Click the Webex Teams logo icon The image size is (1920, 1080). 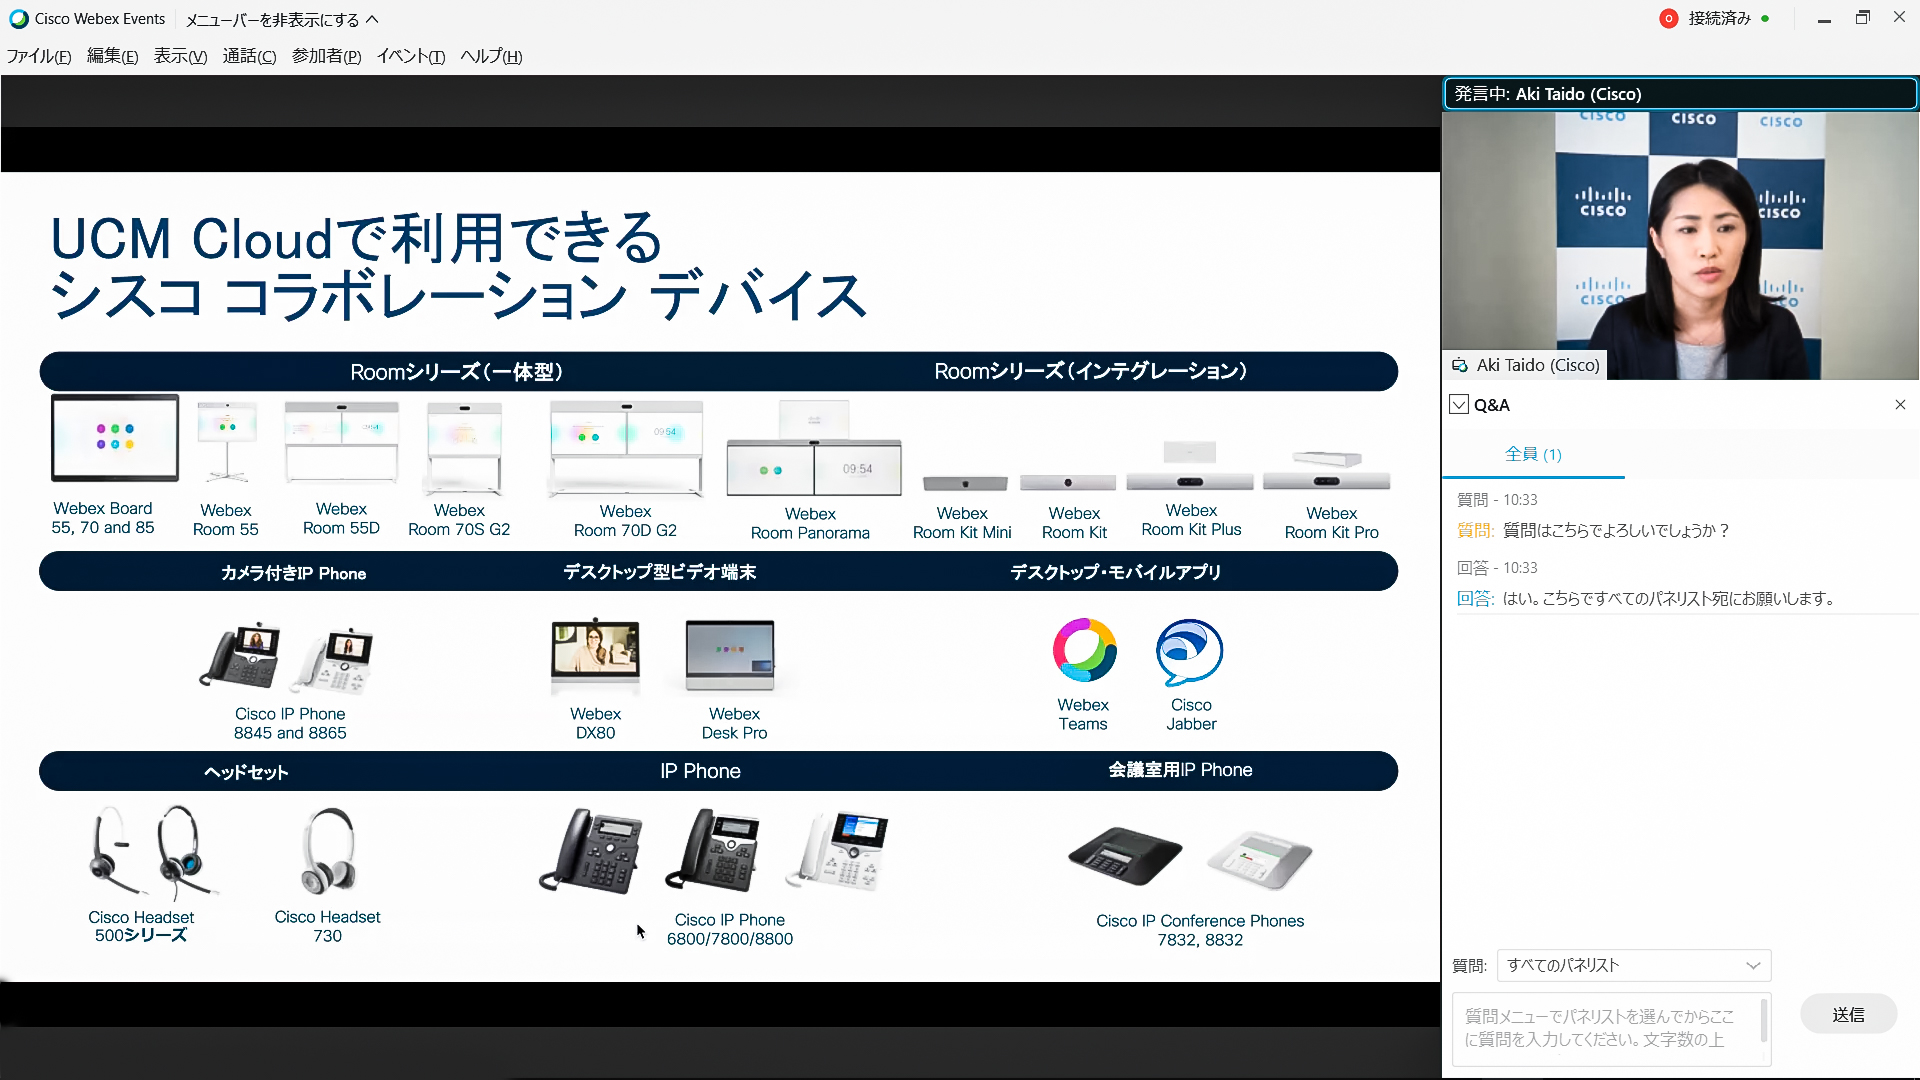(1084, 651)
